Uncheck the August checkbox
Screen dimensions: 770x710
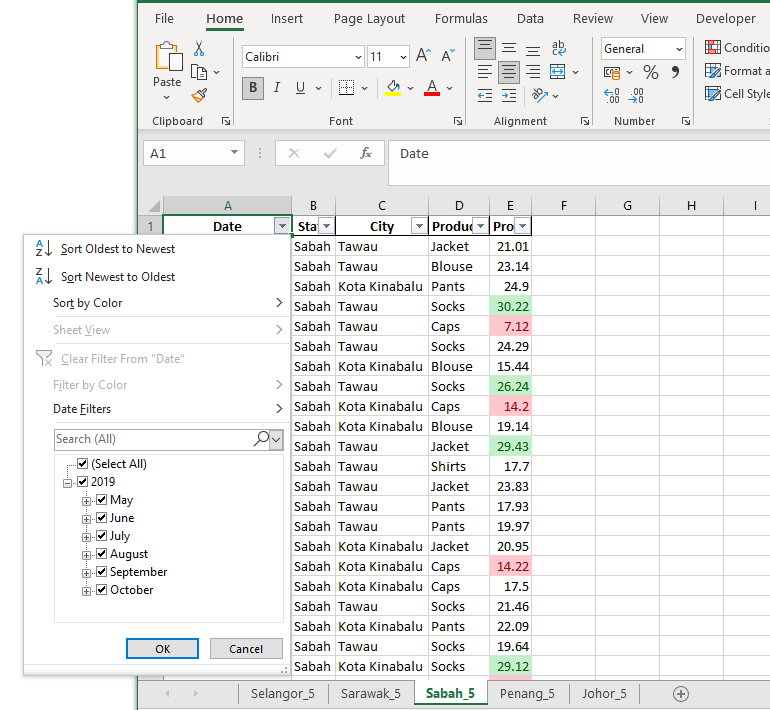pos(101,554)
